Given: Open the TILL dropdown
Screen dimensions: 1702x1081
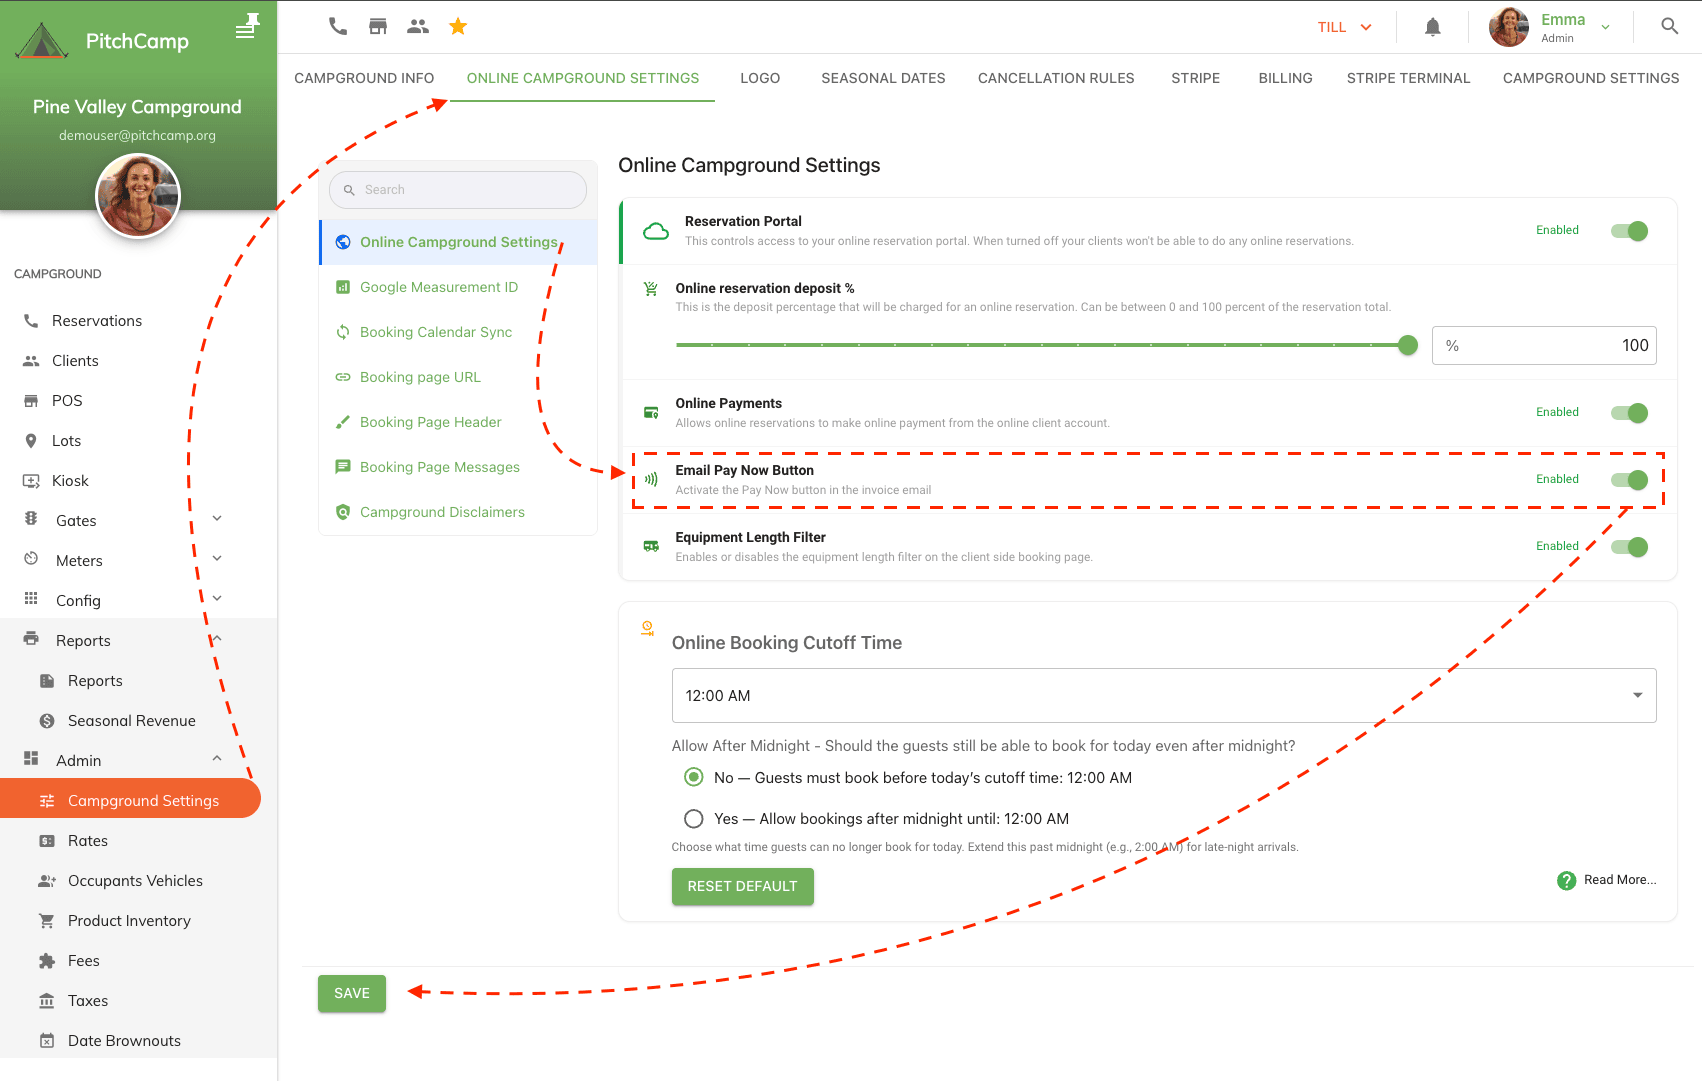Looking at the screenshot, I should tap(1344, 27).
